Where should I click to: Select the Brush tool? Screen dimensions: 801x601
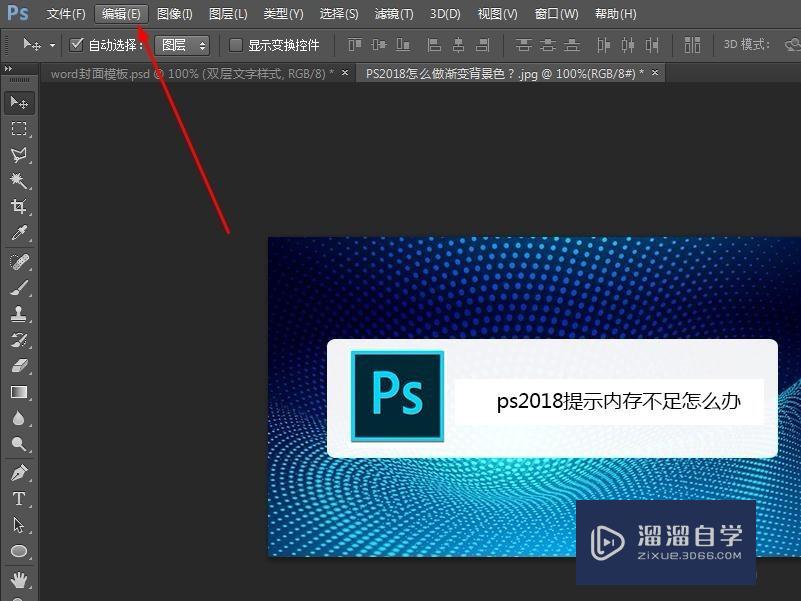click(18, 287)
